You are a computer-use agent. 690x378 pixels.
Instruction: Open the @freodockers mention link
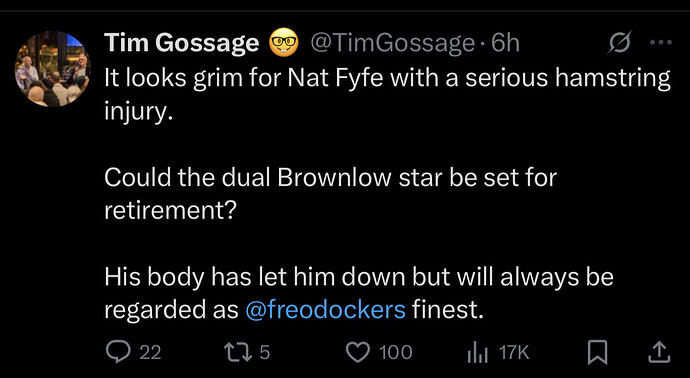(325, 310)
